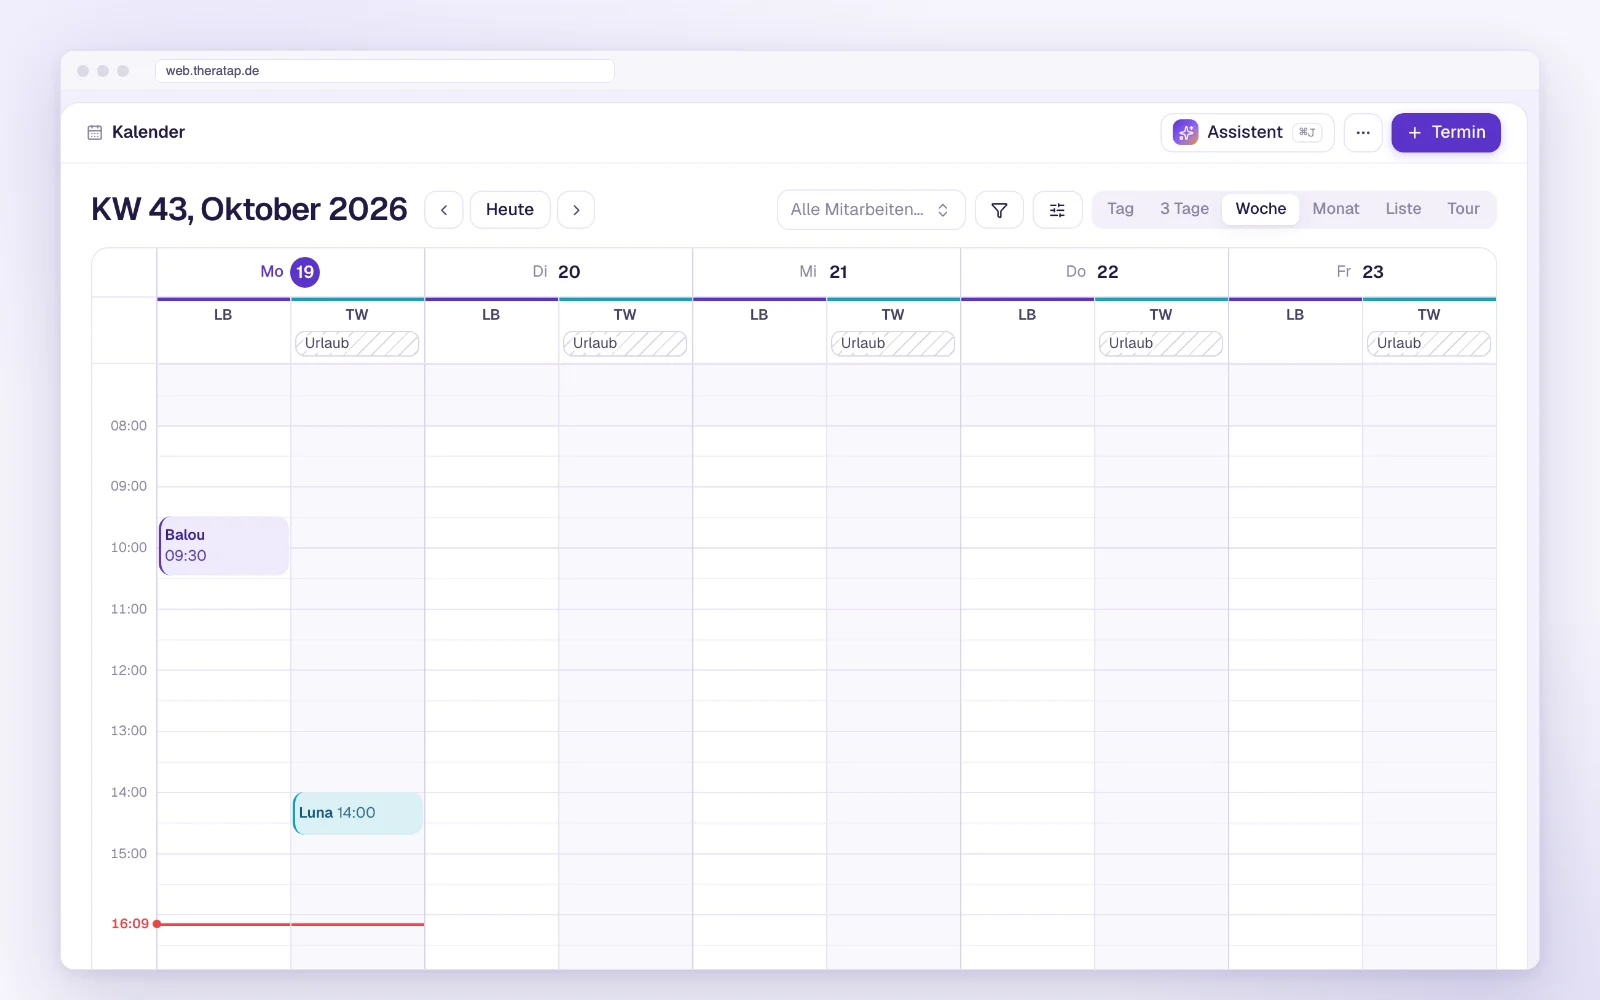1600x1000 pixels.
Task: Select the Urlaub entry on Thursday 22
Action: click(x=1161, y=344)
